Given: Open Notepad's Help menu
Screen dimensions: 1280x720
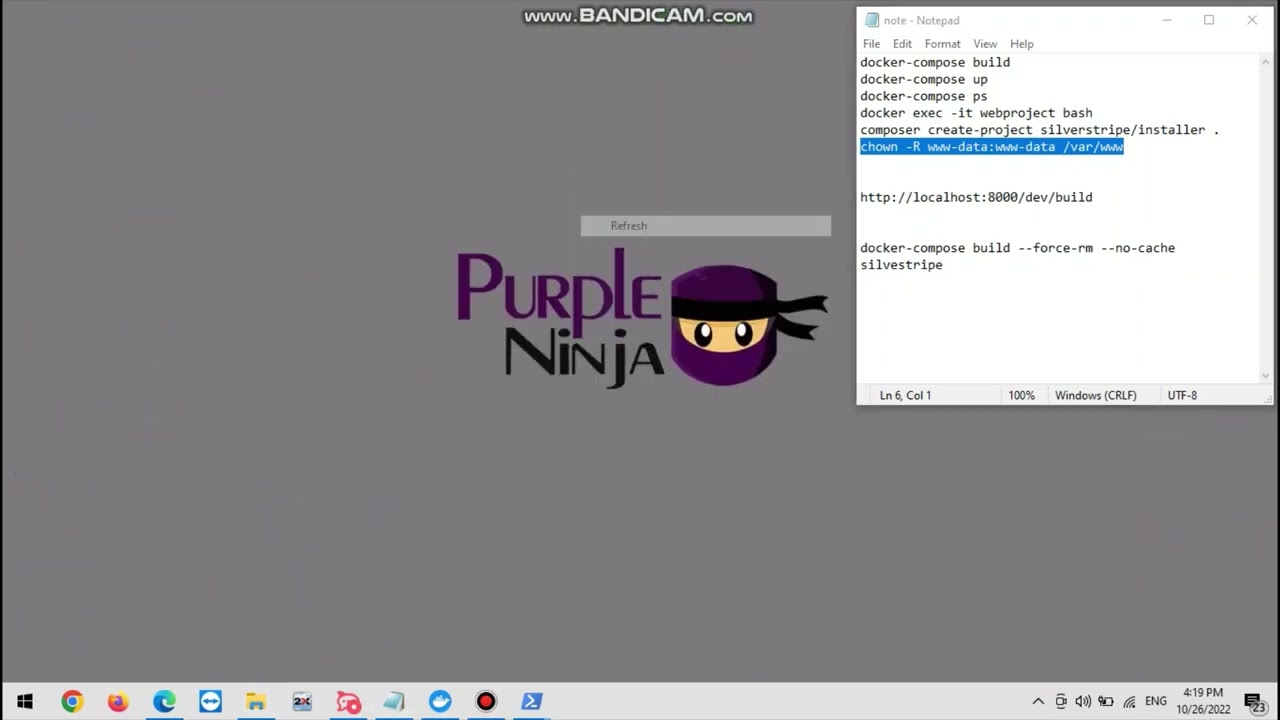Looking at the screenshot, I should pyautogui.click(x=1021, y=44).
